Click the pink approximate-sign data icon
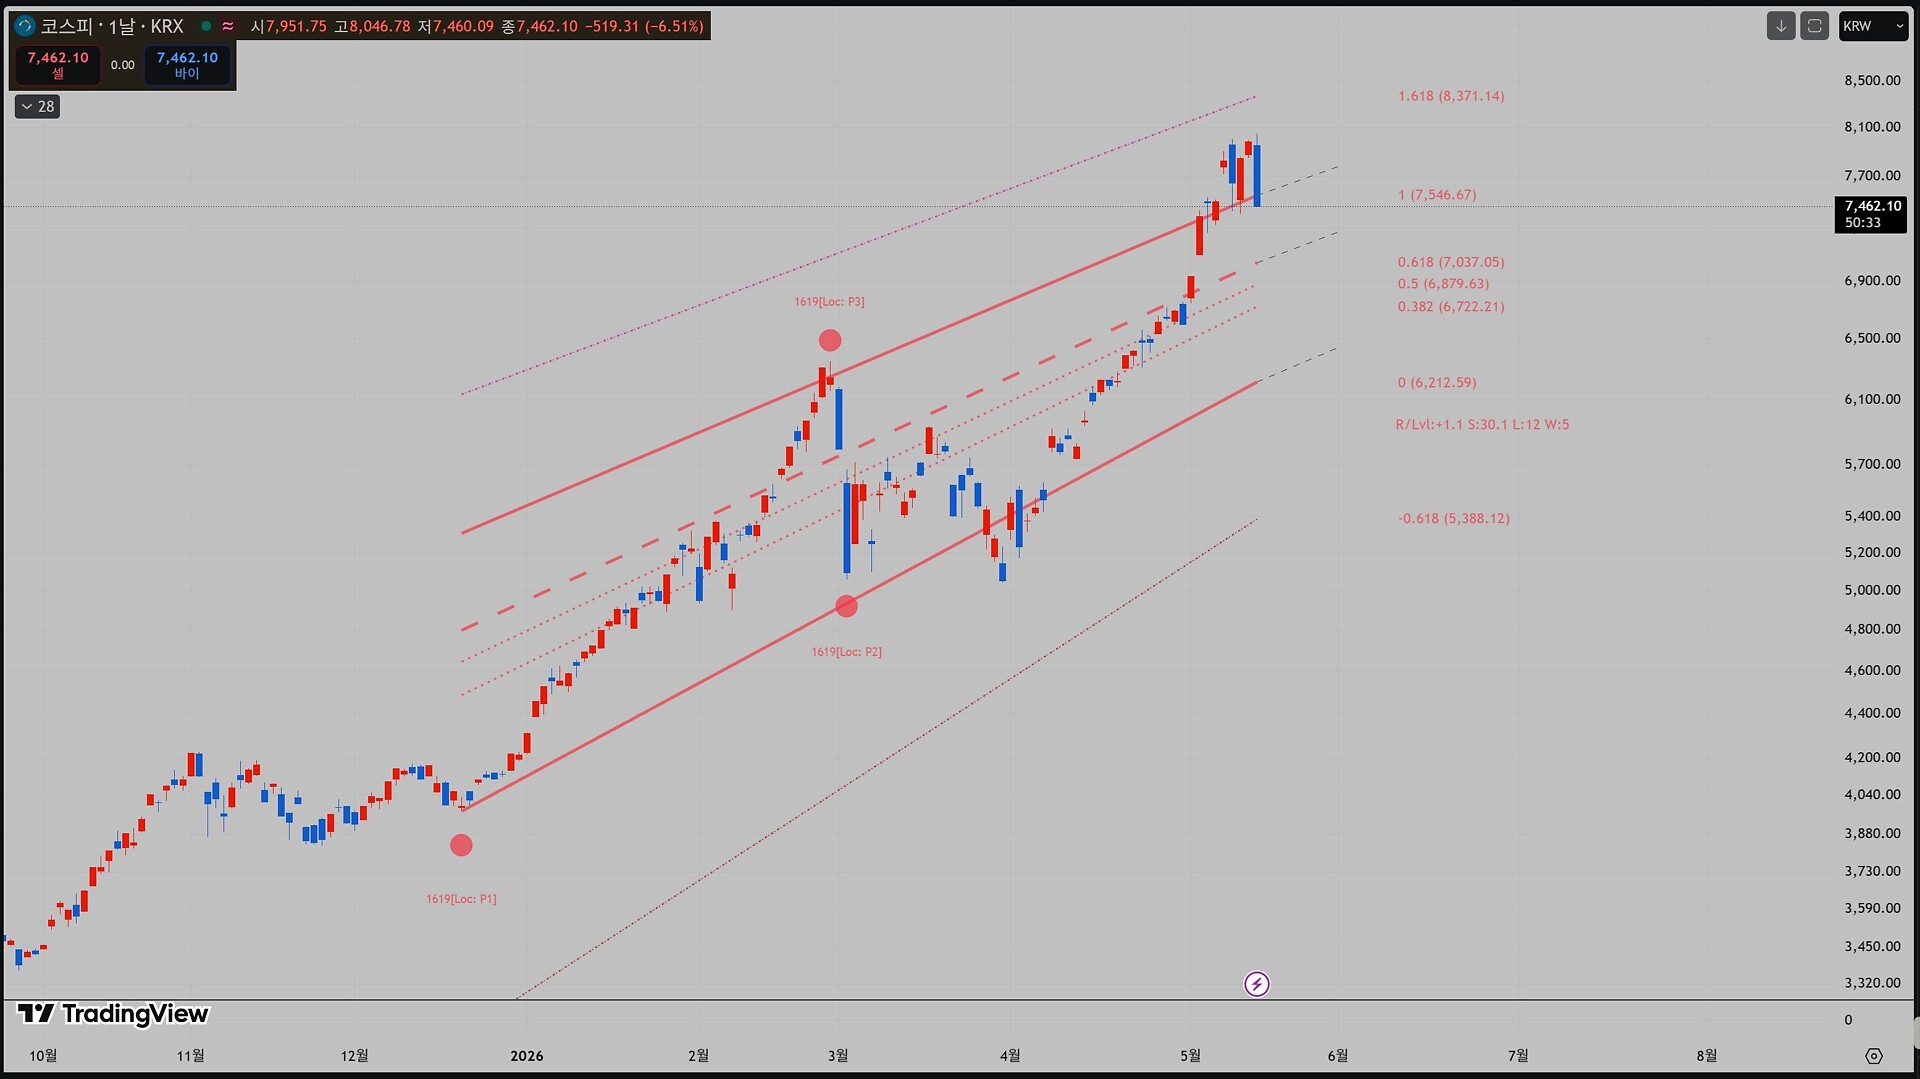Image resolution: width=1920 pixels, height=1079 pixels. (228, 26)
